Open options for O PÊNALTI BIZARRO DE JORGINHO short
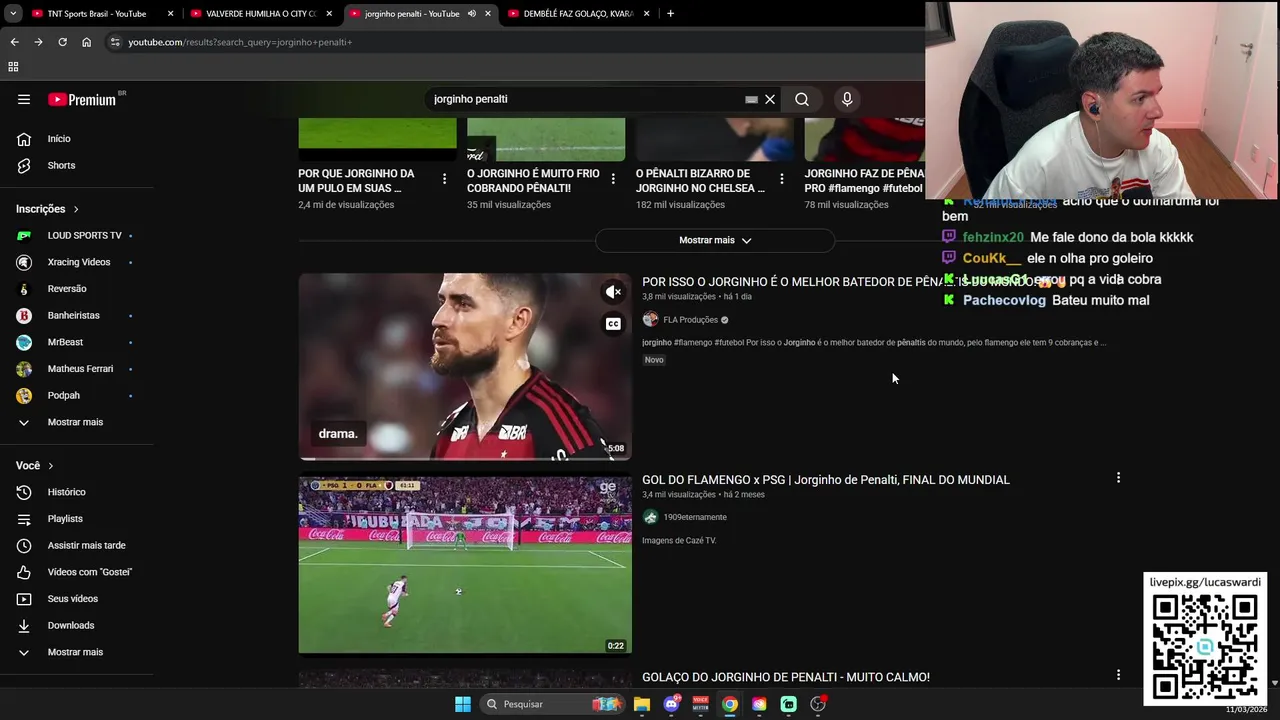 [x=782, y=179]
